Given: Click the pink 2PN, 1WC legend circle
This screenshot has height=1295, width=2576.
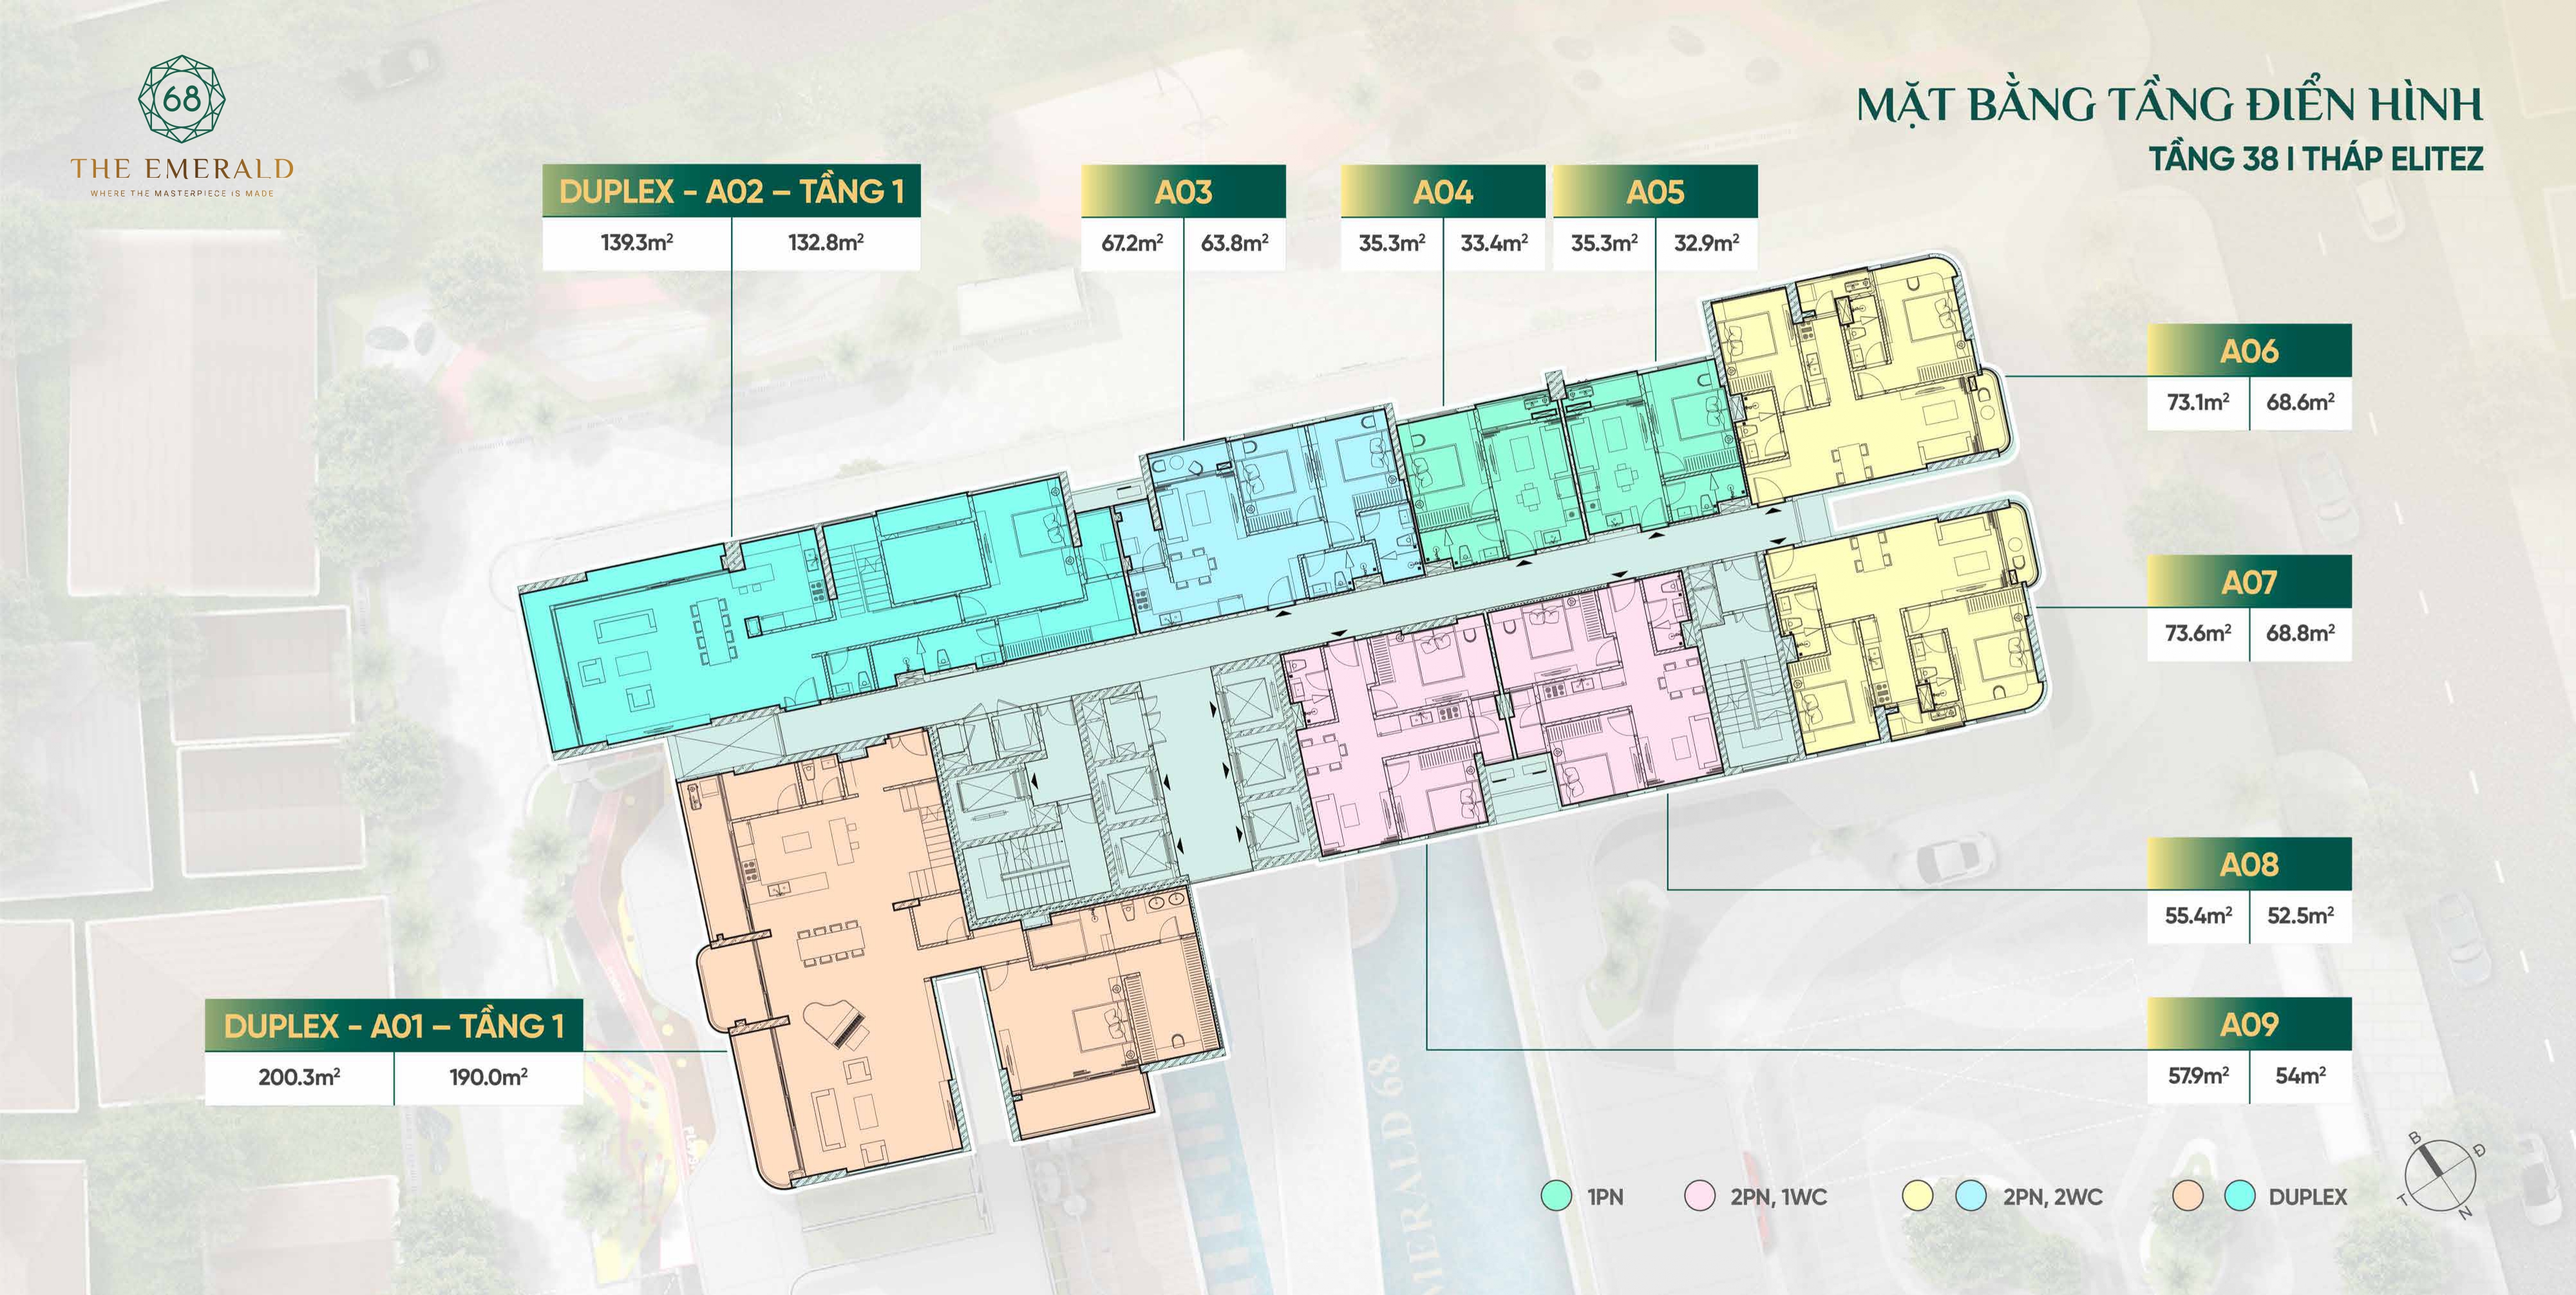Looking at the screenshot, I should click(x=1700, y=1197).
